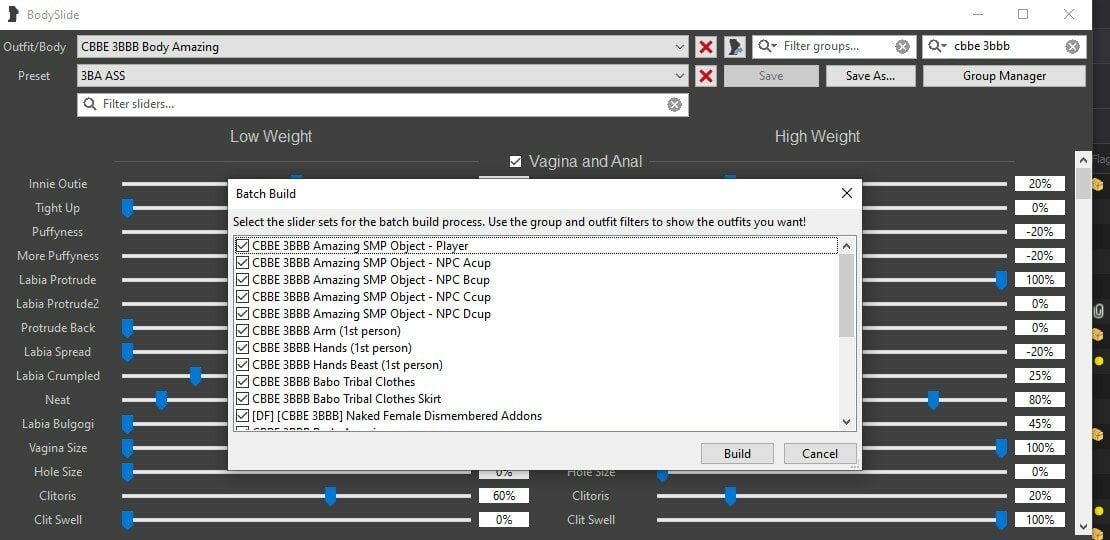Click the Hole Size label at left
The height and width of the screenshot is (540, 1110).
click(x=58, y=472)
